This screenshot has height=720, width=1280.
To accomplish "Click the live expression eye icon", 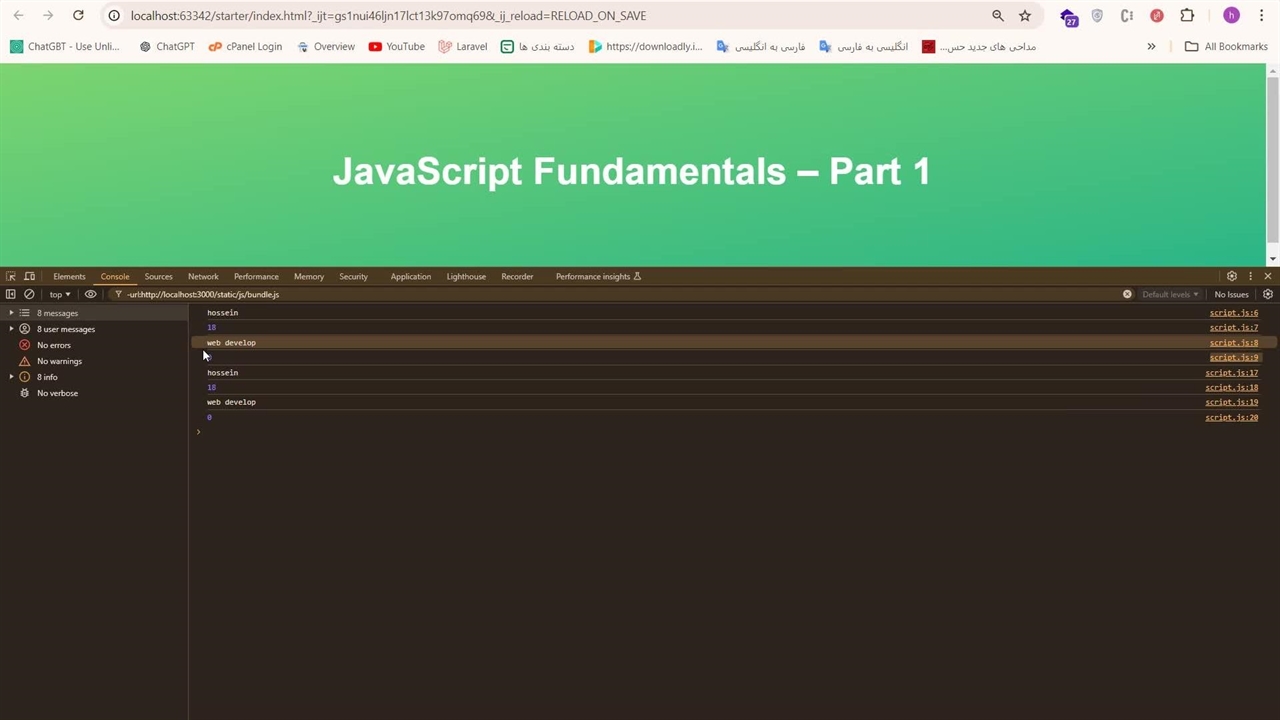I will coord(90,295).
